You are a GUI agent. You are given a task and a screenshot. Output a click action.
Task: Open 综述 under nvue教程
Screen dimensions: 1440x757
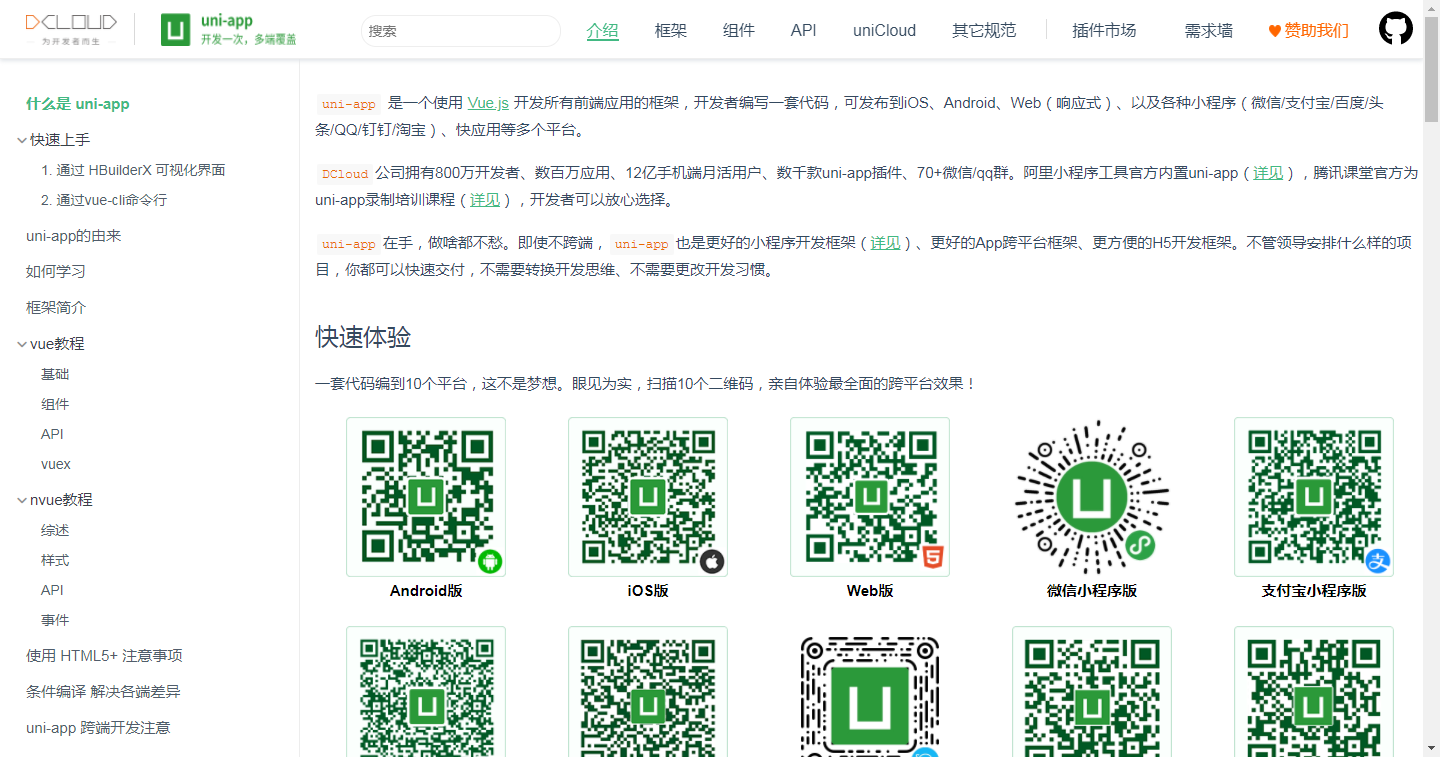[55, 531]
